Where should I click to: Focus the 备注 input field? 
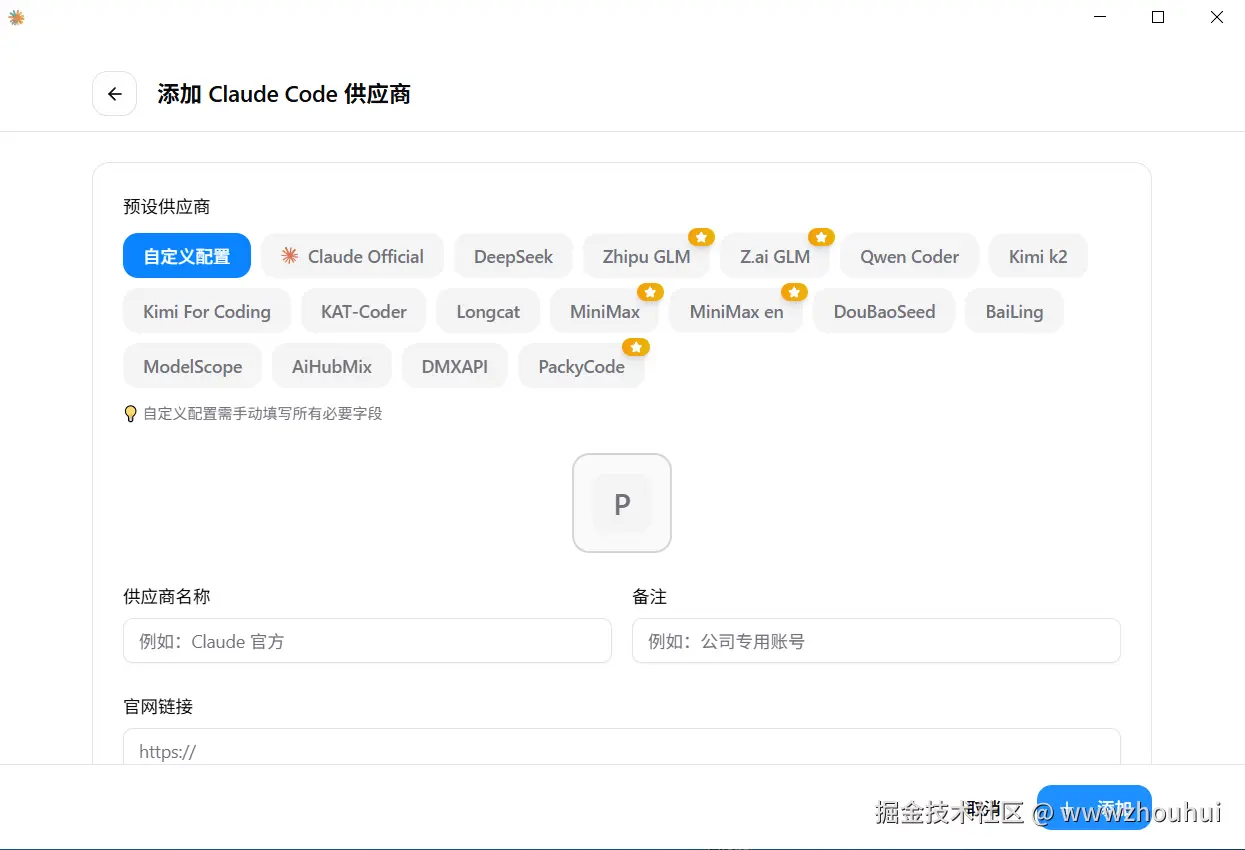pyautogui.click(x=876, y=640)
